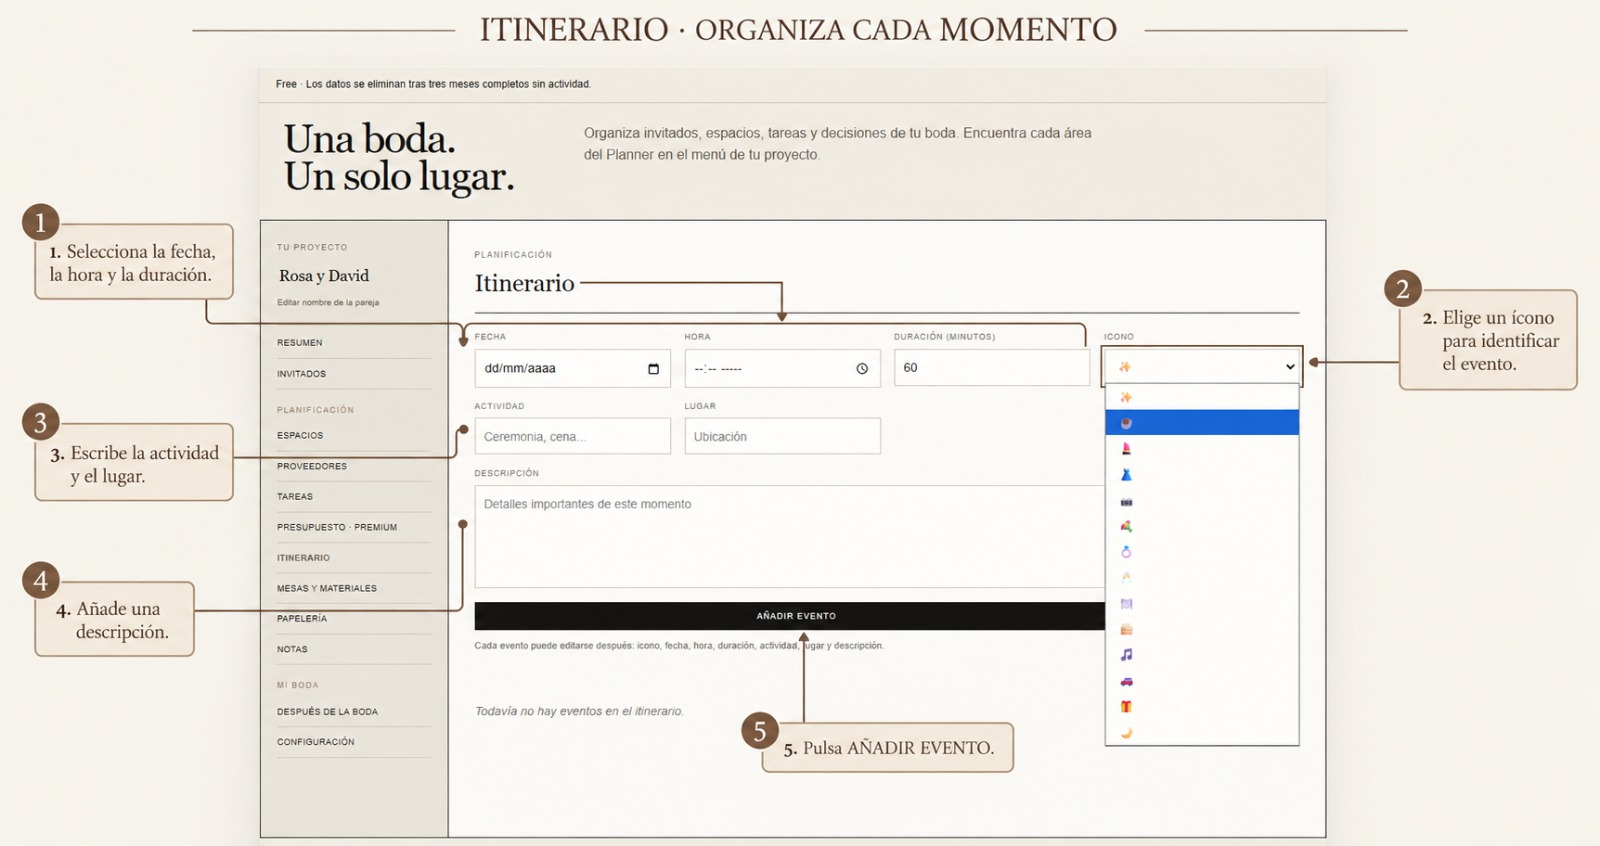This screenshot has height=846, width=1600.
Task: Open the clock picker in Hora field
Action: tap(862, 369)
